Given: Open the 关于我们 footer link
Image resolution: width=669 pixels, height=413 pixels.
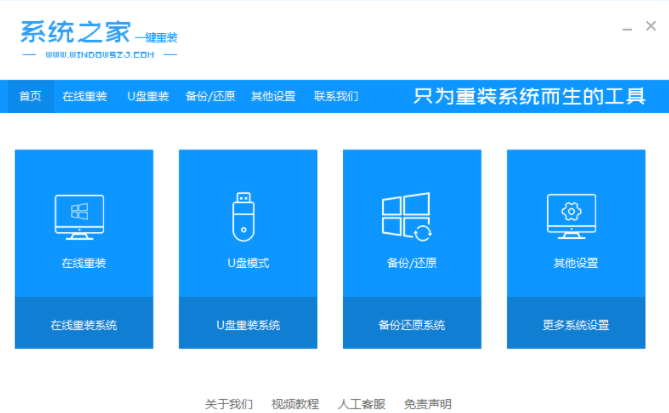Looking at the screenshot, I should point(229,404).
